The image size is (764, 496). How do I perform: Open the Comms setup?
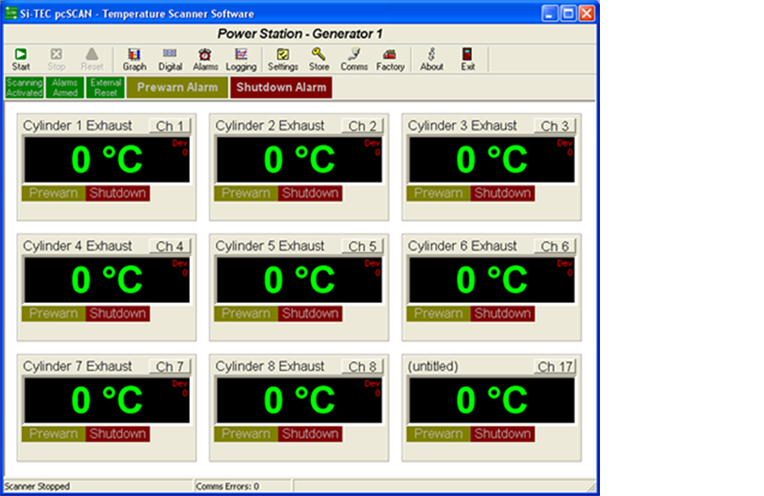[354, 59]
